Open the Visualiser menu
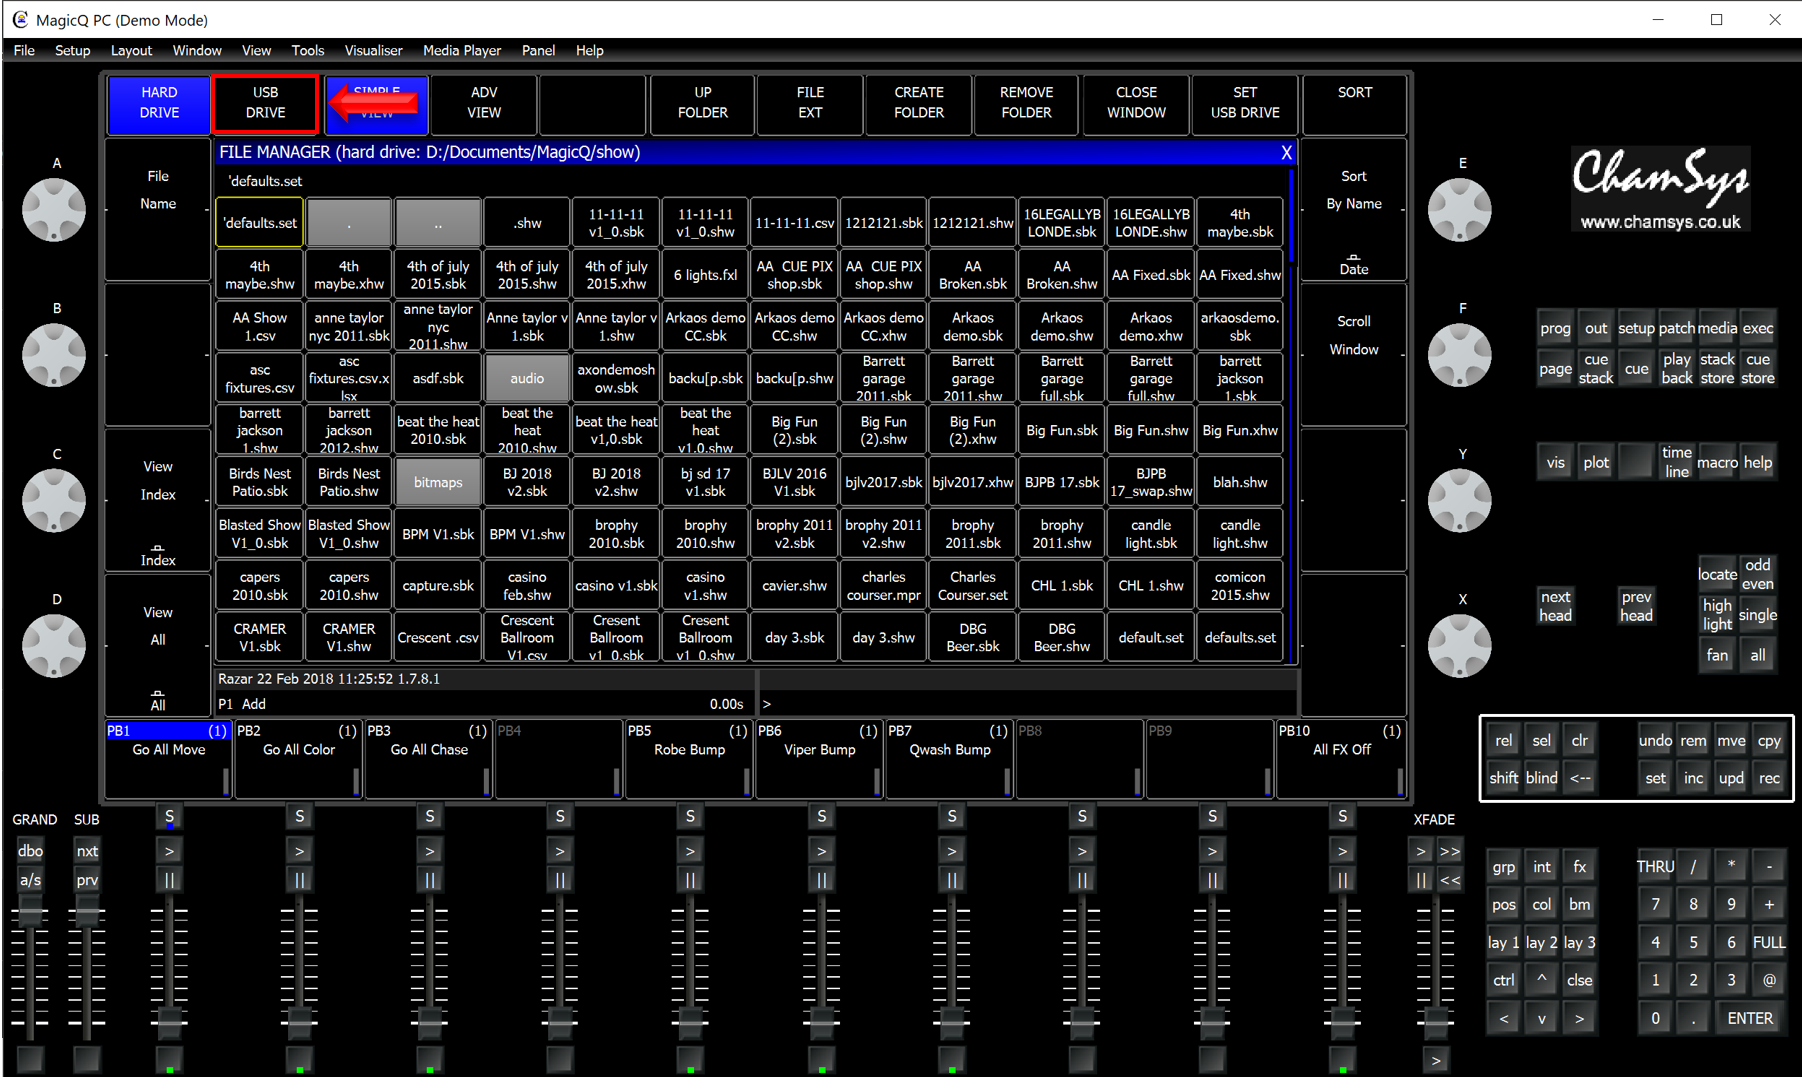 [x=373, y=50]
